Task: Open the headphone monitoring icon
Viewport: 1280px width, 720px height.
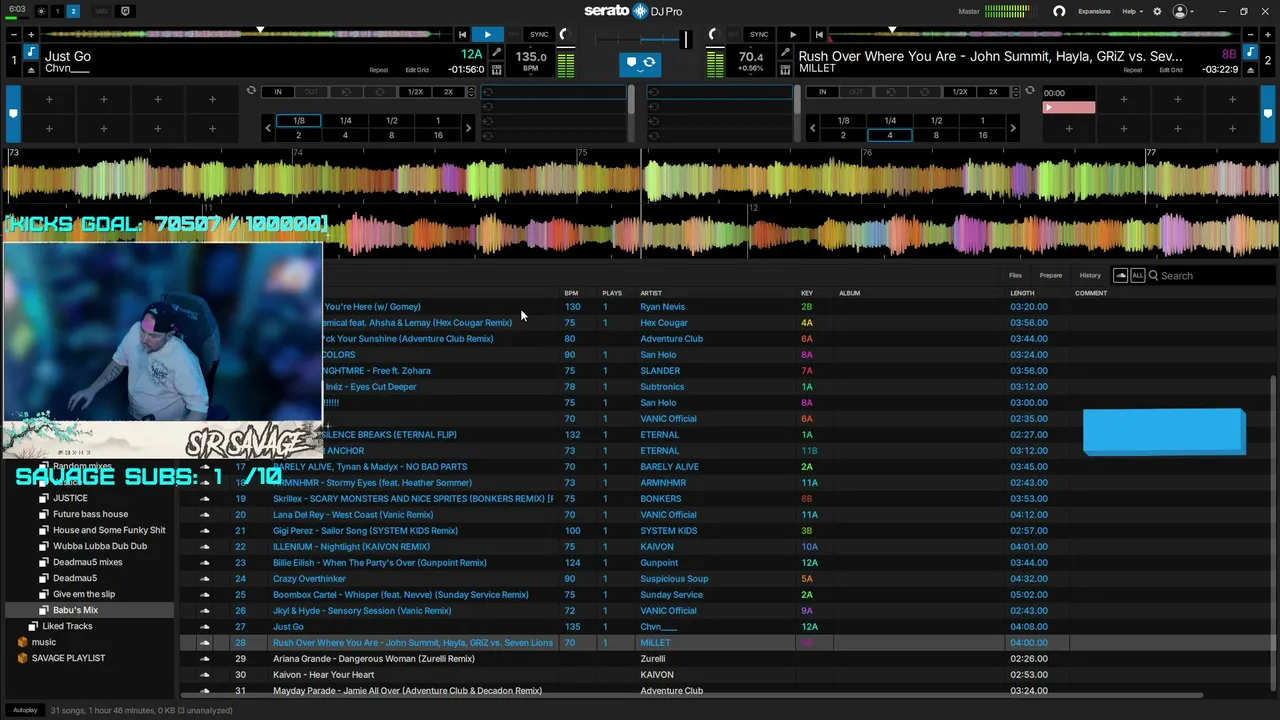Action: [x=1059, y=11]
